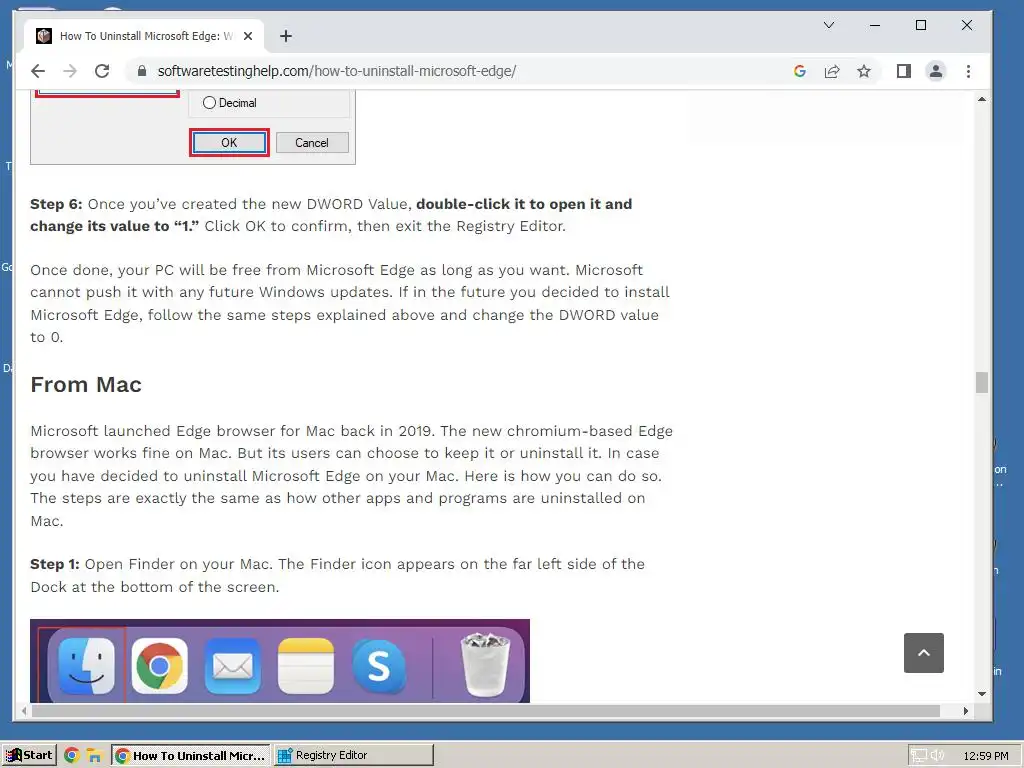This screenshot has width=1024, height=768.
Task: Click the address bar URL
Action: pyautogui.click(x=336, y=71)
